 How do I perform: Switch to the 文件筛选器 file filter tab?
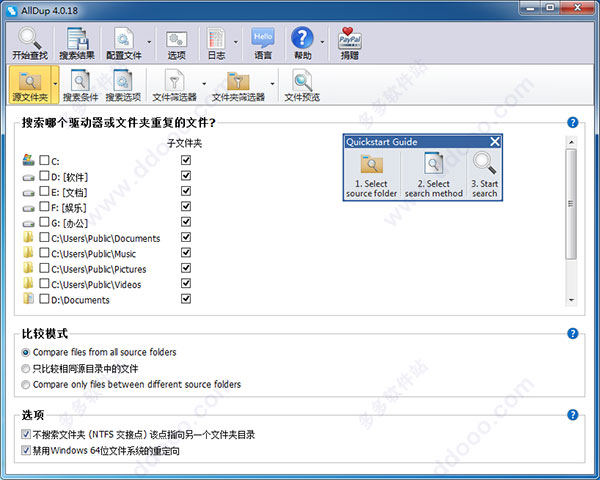[174, 86]
